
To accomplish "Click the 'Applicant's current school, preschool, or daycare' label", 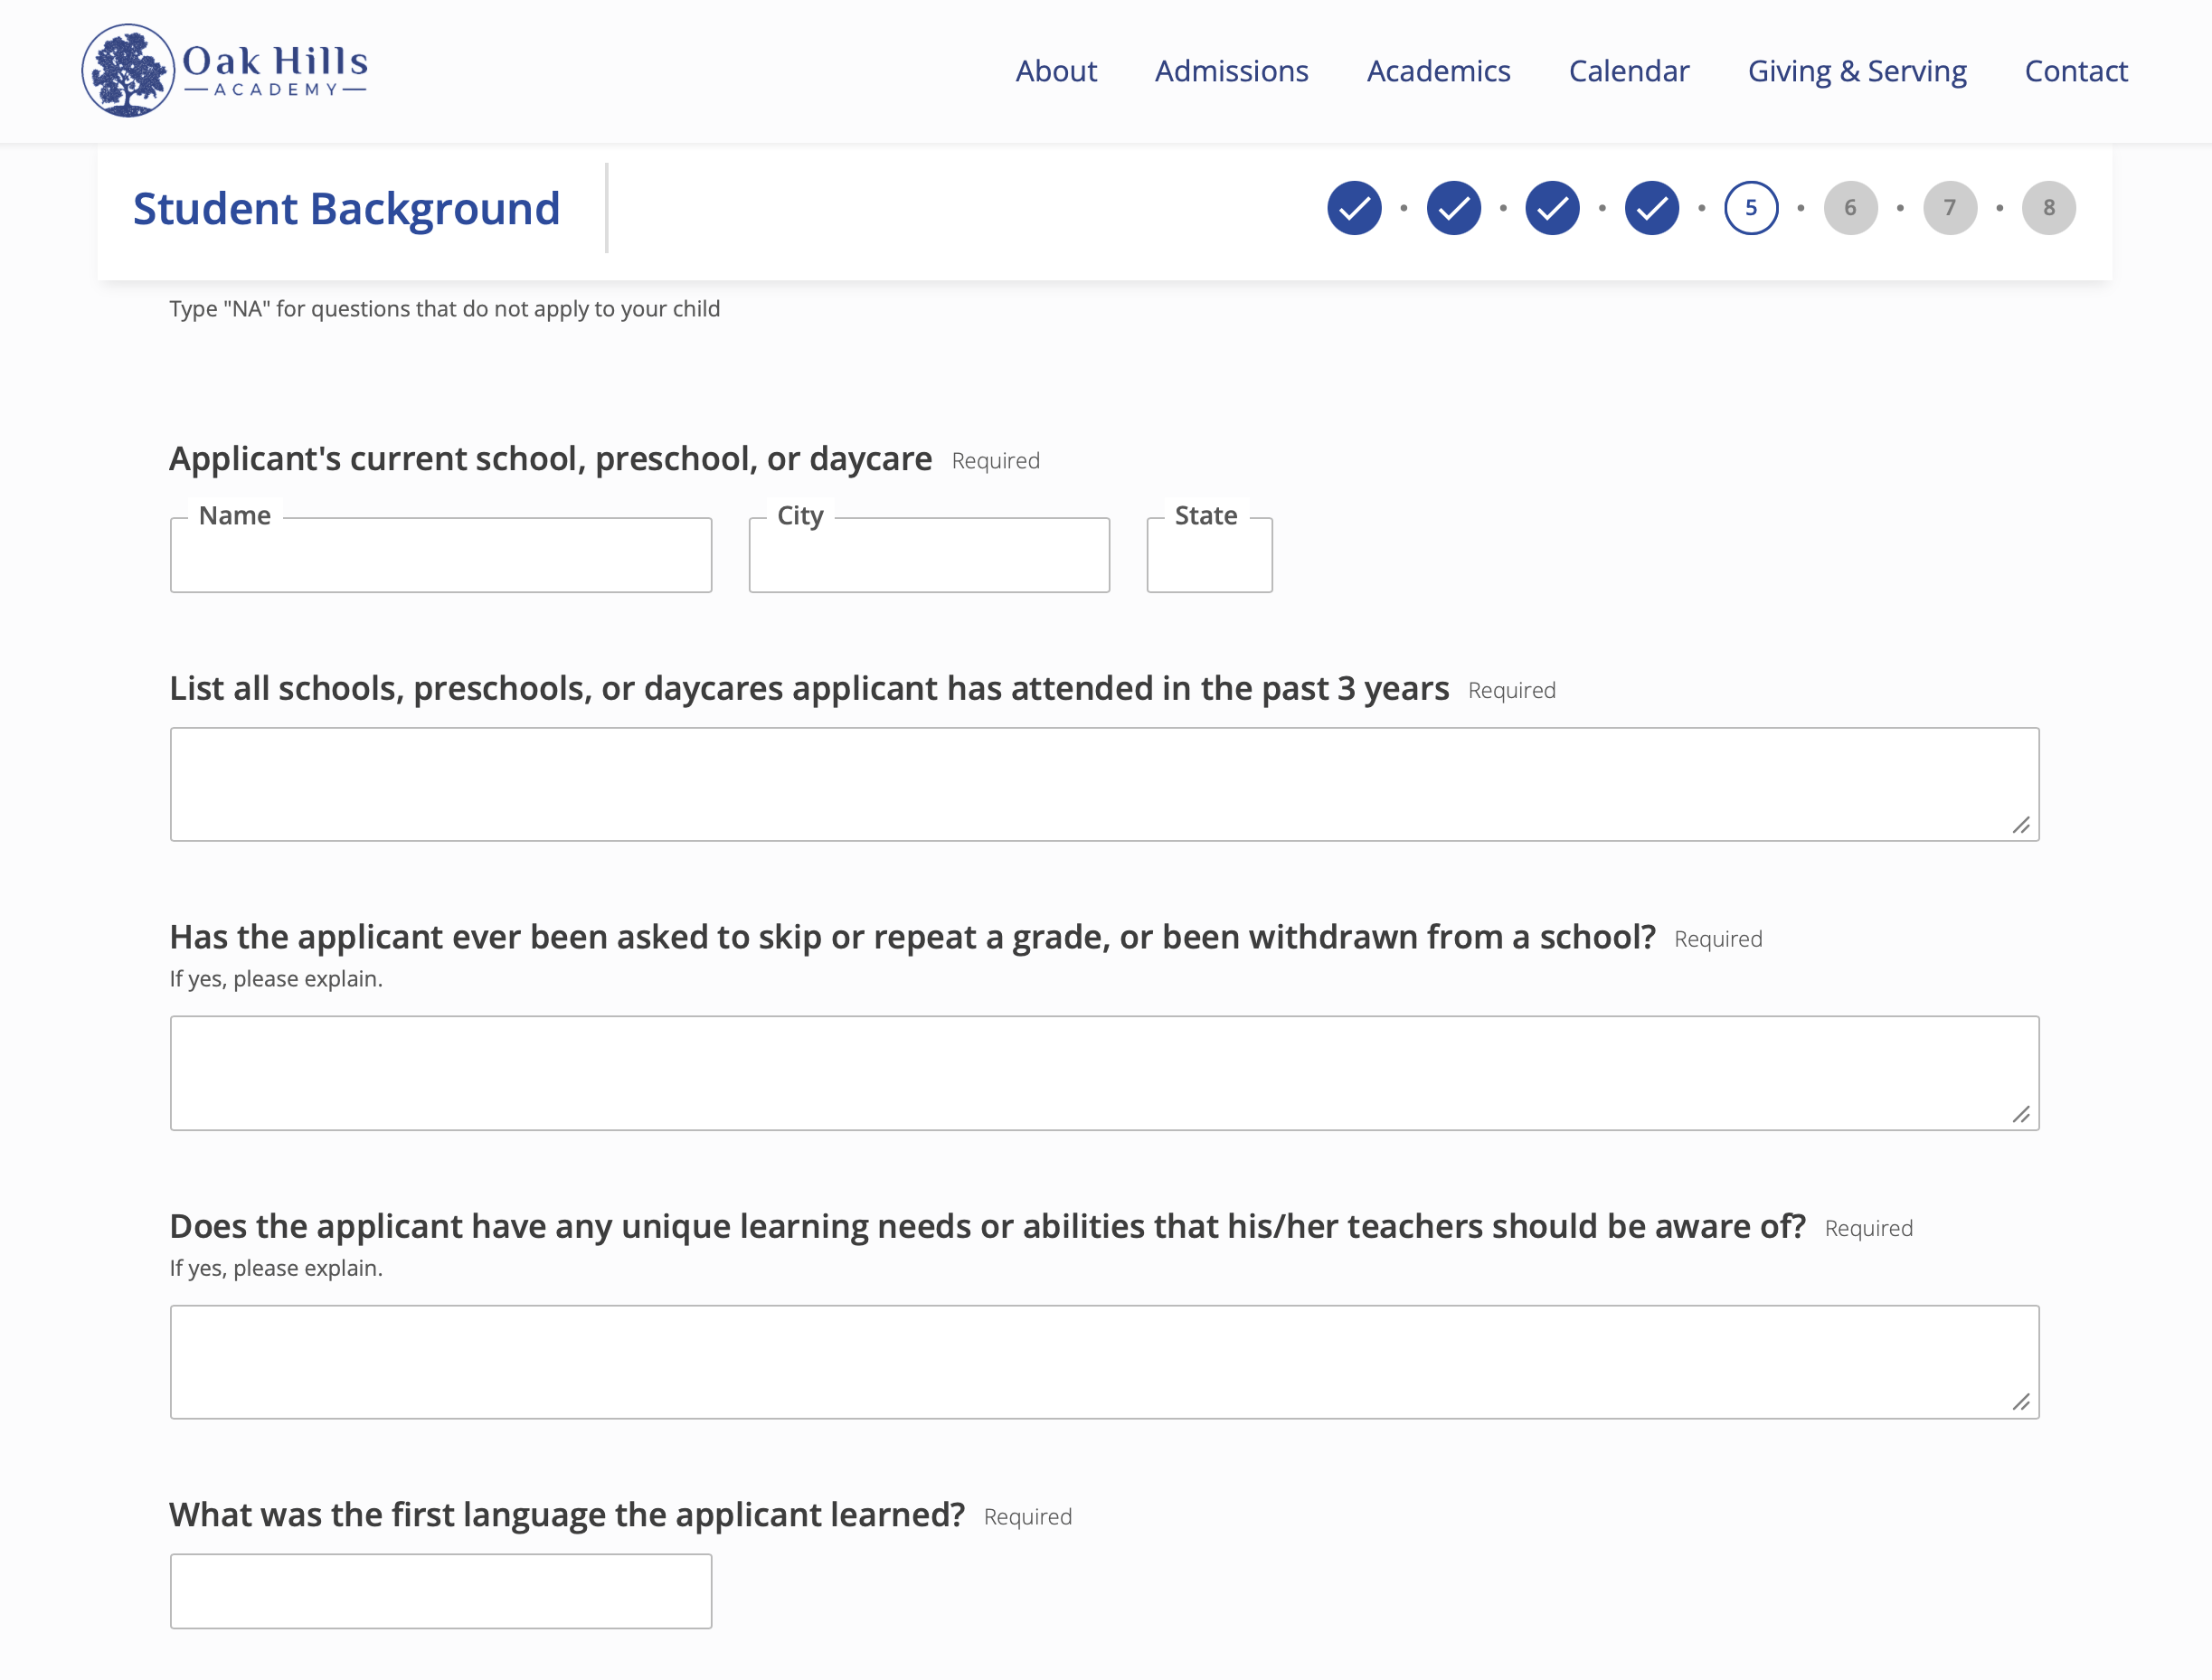I will click(551, 459).
